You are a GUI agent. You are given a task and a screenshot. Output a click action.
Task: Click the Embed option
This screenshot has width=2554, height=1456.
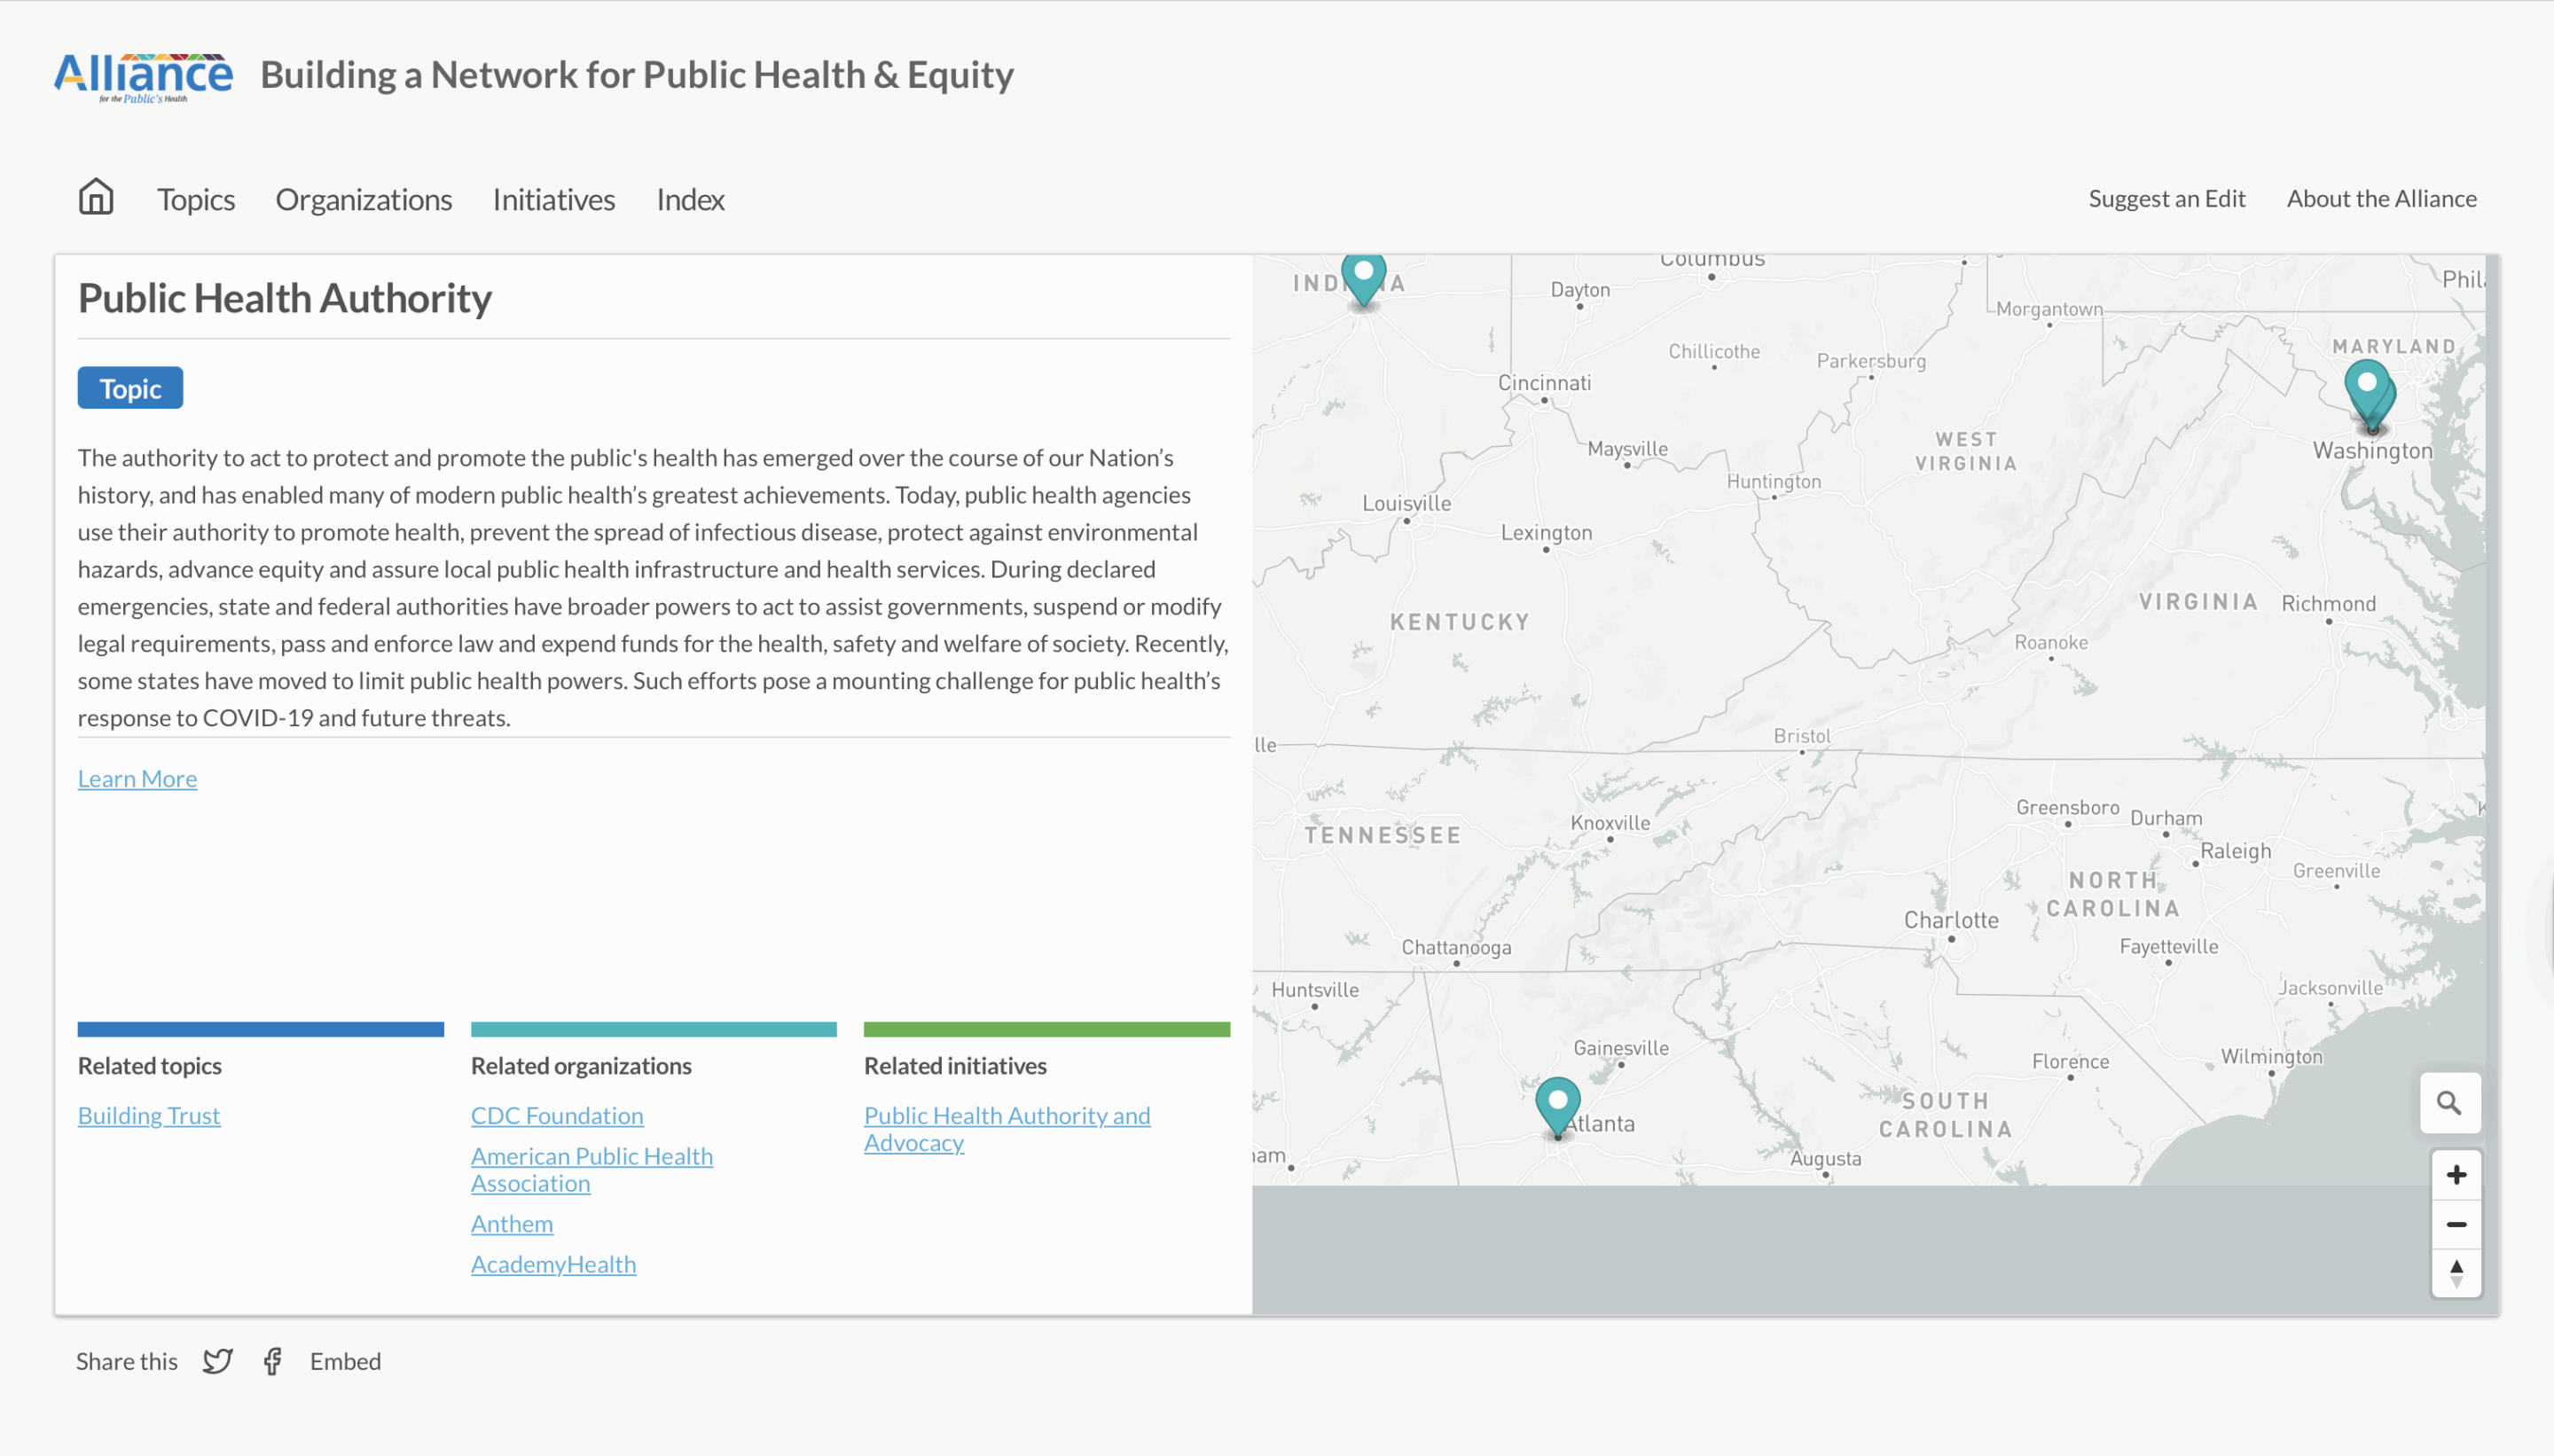point(345,1361)
